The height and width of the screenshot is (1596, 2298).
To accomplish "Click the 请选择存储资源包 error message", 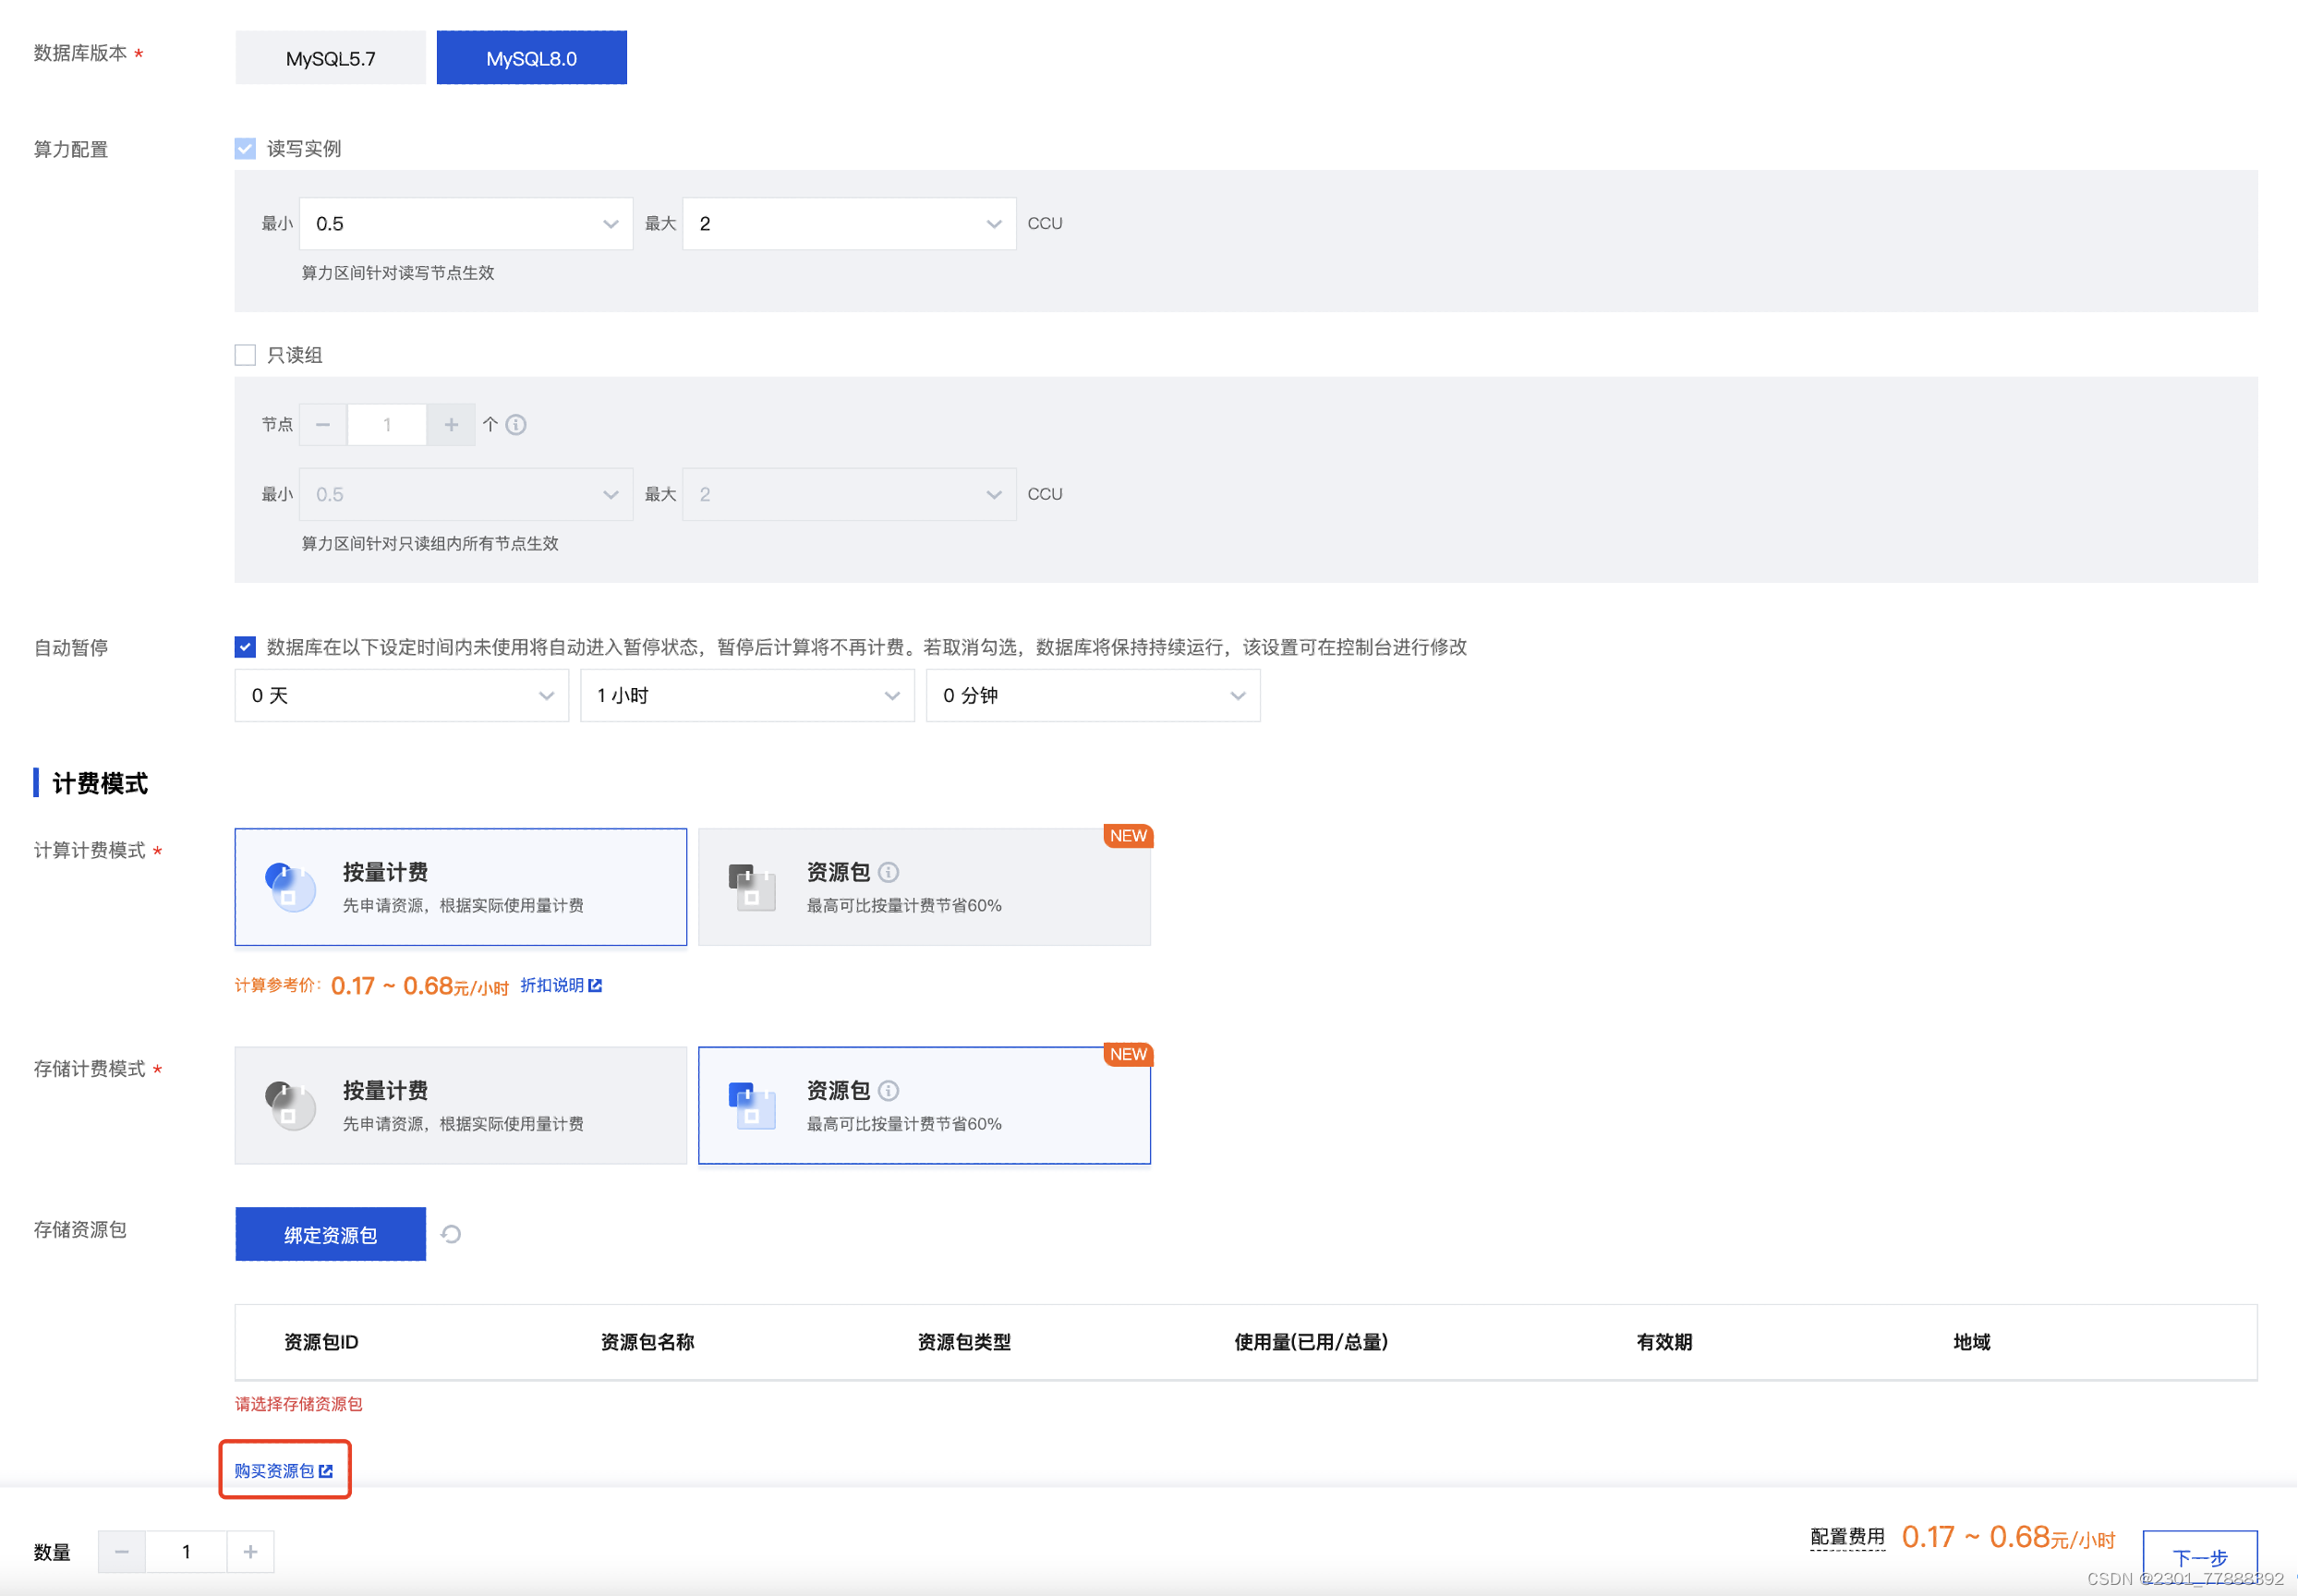I will pyautogui.click(x=298, y=1405).
